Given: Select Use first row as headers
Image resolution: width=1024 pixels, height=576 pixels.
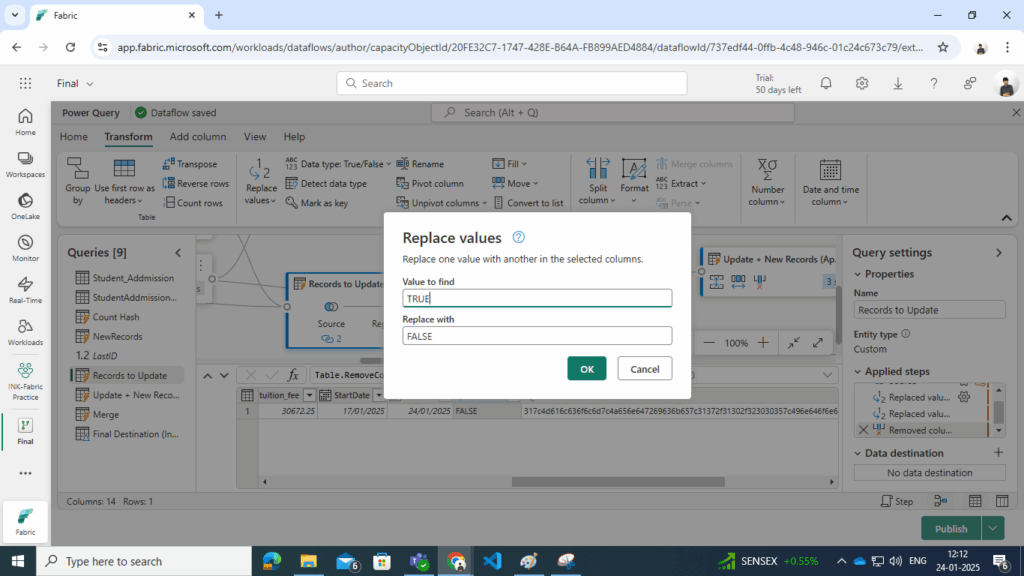Looking at the screenshot, I should [x=124, y=181].
